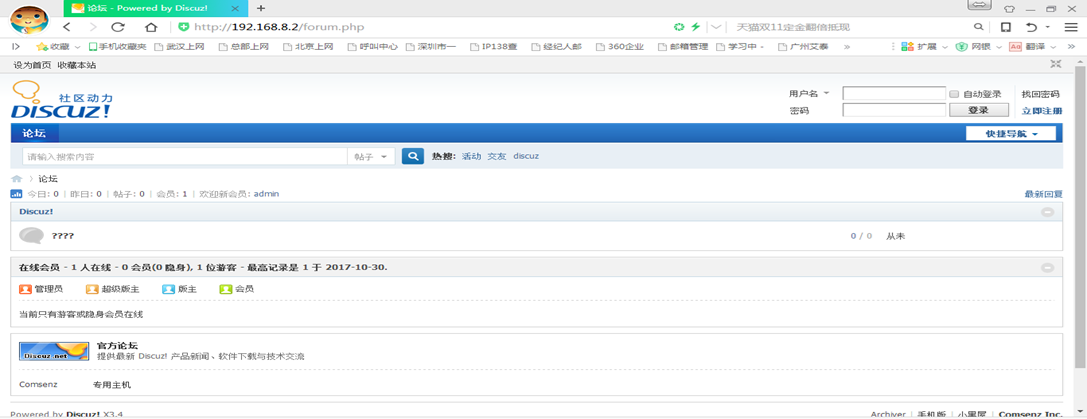Enable the 自动登录 auto-login checkbox
The height and width of the screenshot is (419, 1087).
click(954, 94)
